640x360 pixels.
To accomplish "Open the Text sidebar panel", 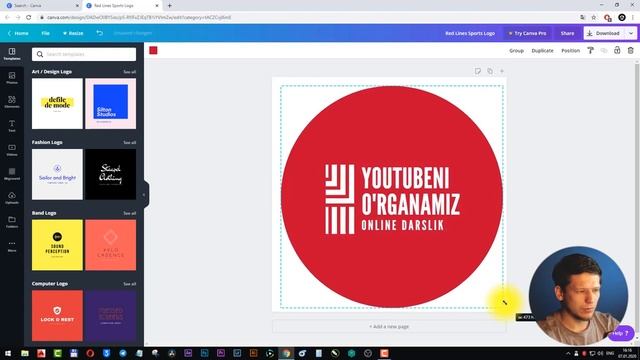I will [x=12, y=126].
